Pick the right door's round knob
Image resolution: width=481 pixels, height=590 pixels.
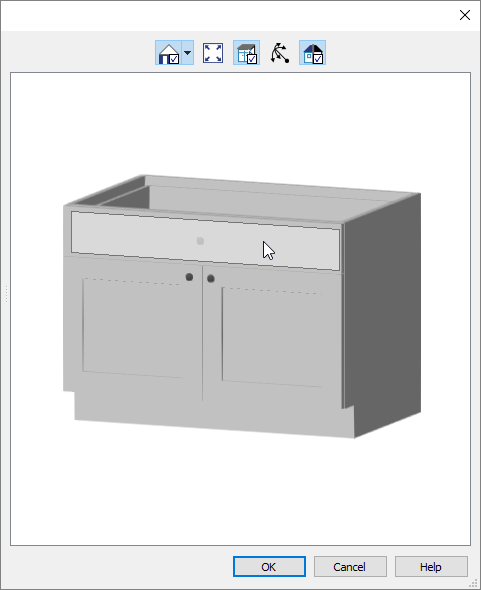click(x=211, y=278)
